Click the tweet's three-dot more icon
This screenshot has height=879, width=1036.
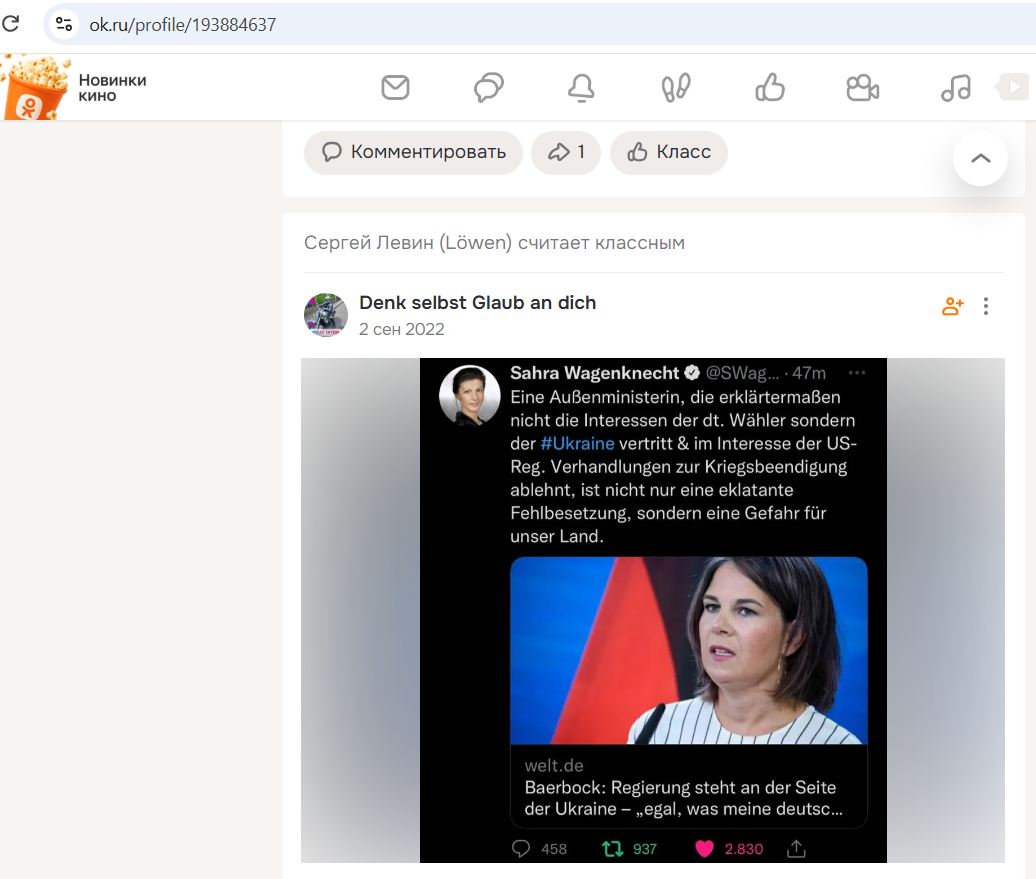[x=857, y=373]
